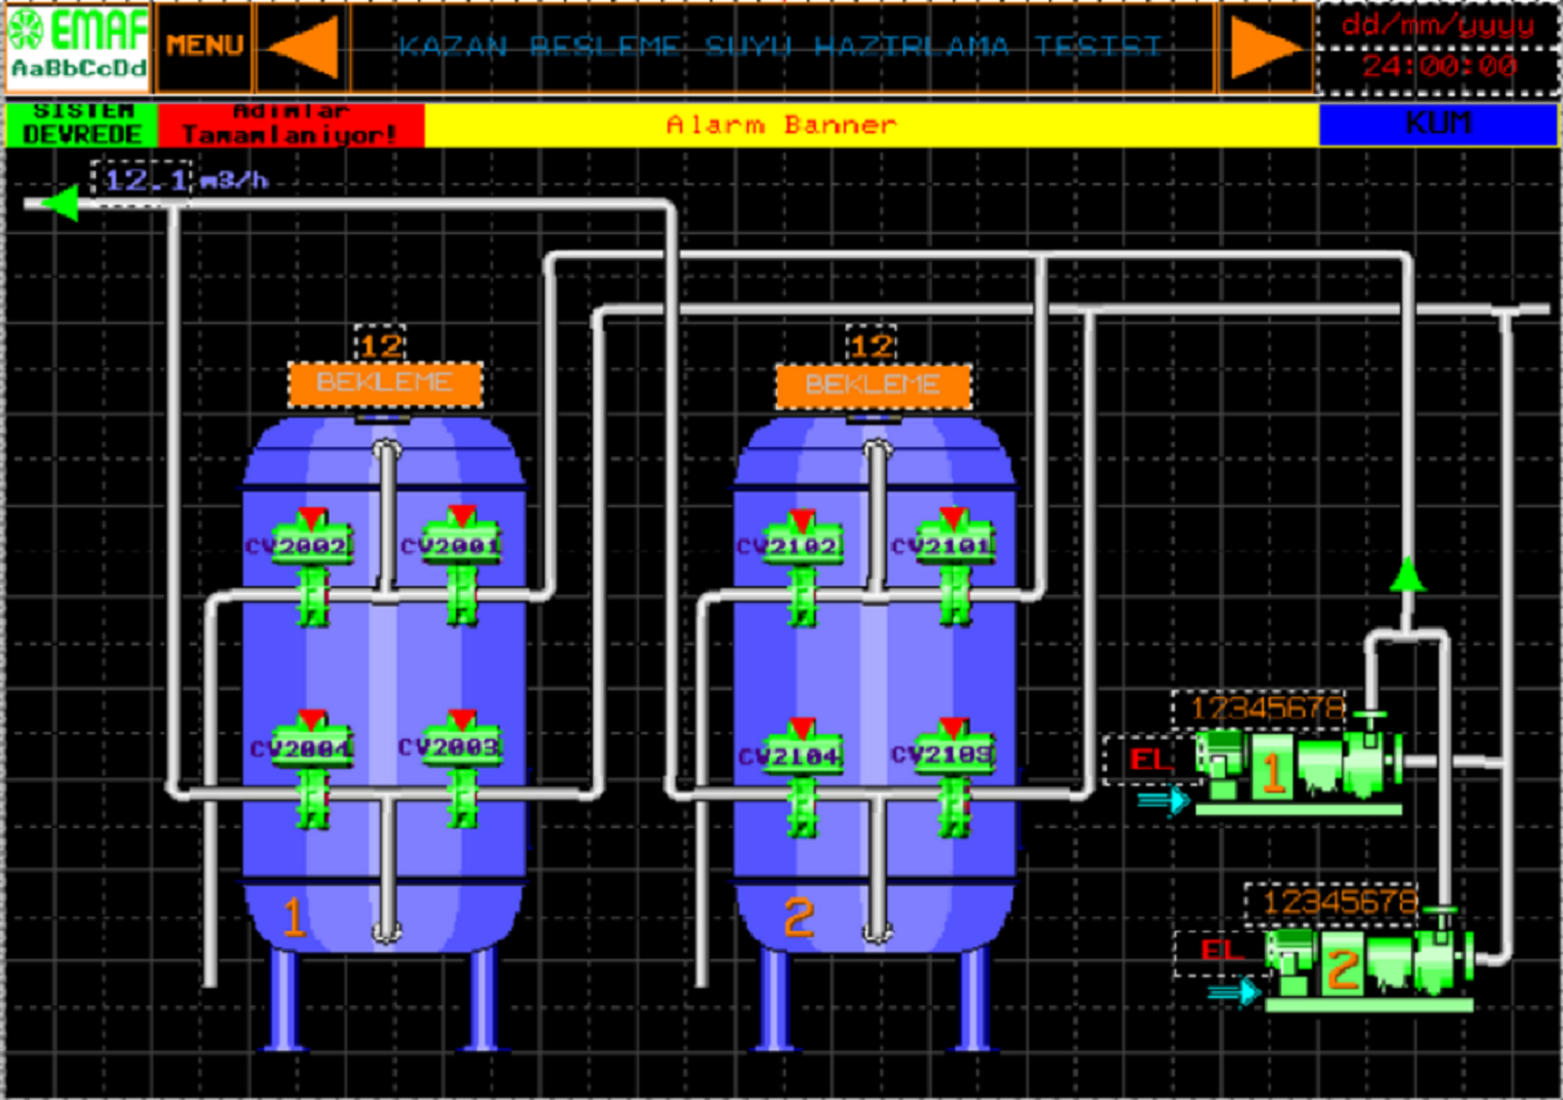This screenshot has width=1563, height=1100.
Task: Toggle EL mode for pump 2
Action: [1220, 951]
